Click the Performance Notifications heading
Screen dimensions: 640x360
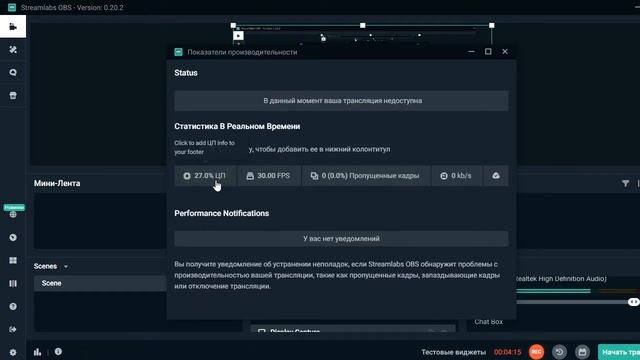pyautogui.click(x=222, y=213)
